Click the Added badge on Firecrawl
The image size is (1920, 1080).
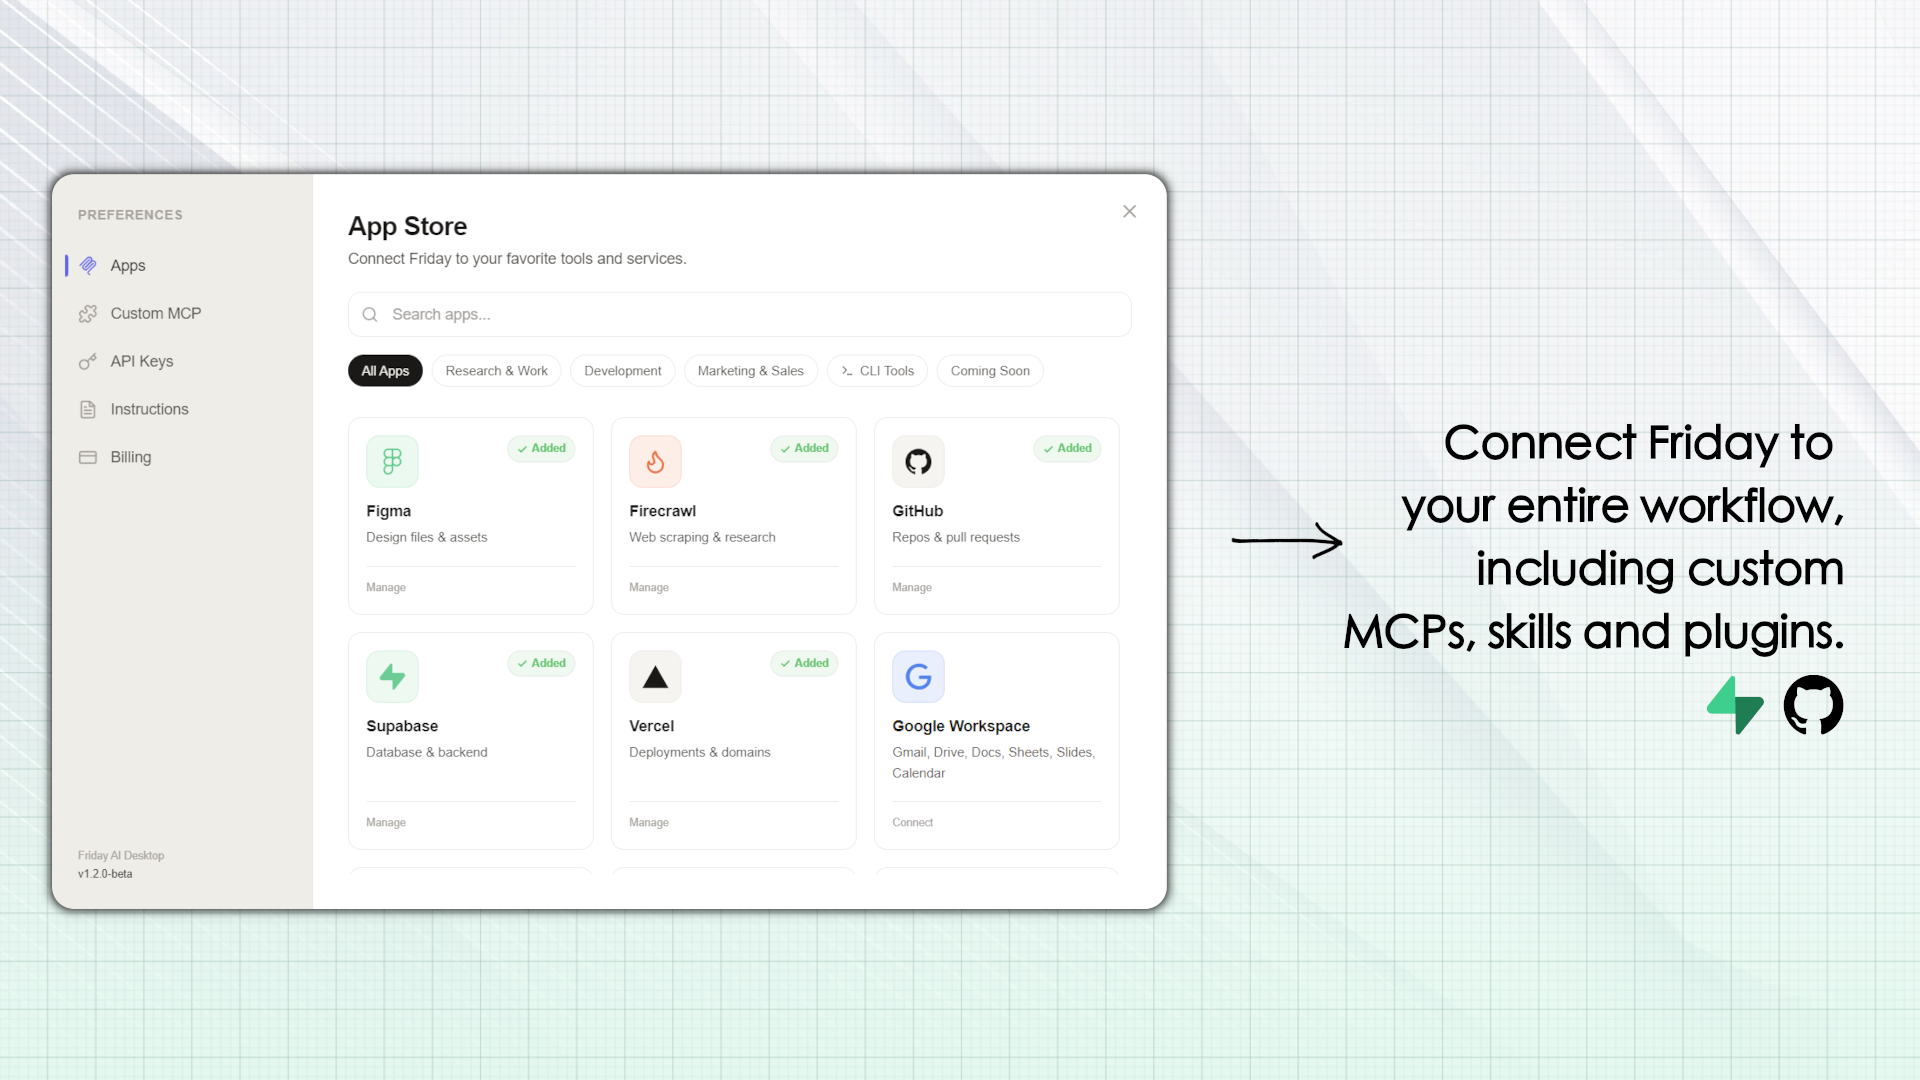804,448
